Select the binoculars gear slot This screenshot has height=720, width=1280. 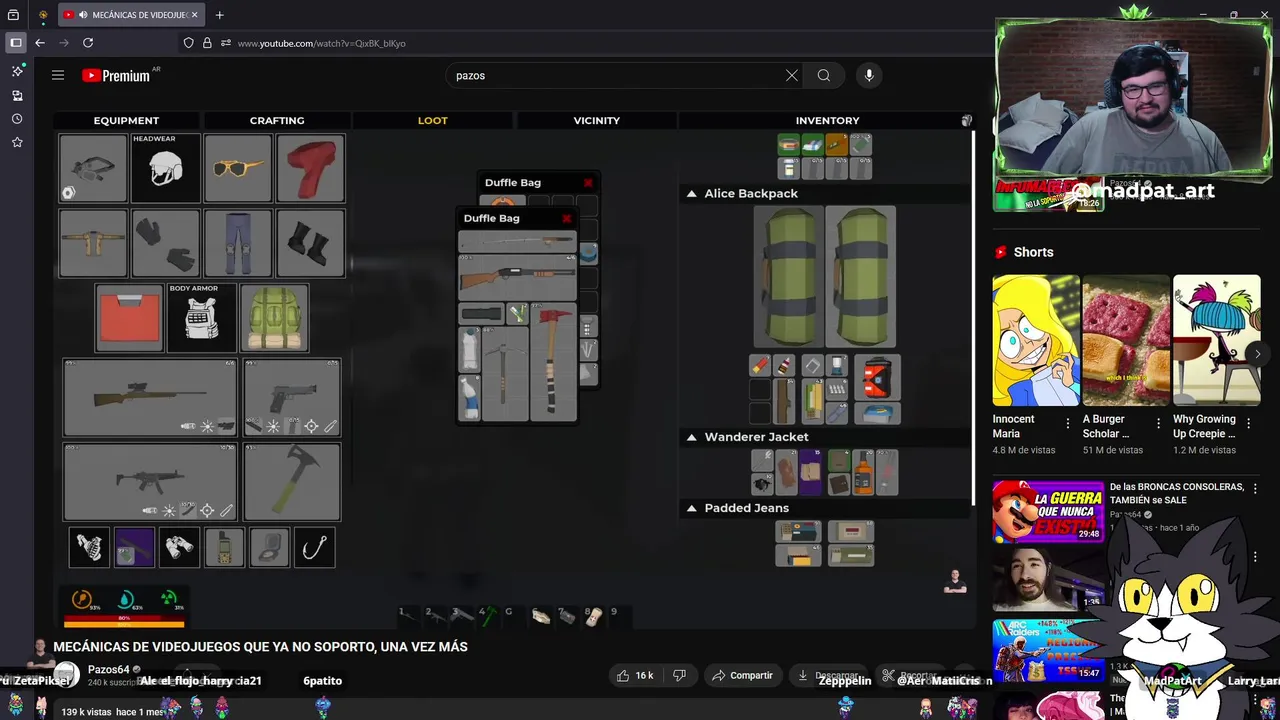(x=179, y=547)
